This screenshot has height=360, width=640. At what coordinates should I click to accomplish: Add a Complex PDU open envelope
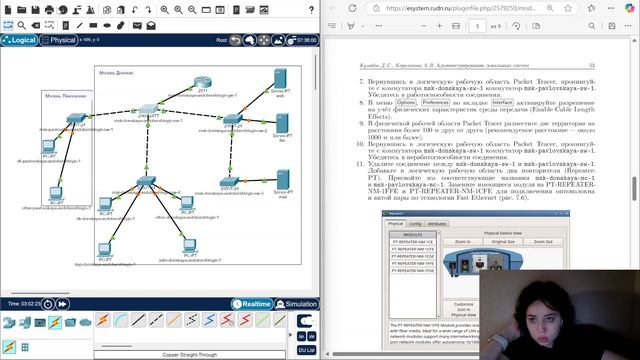coord(151,25)
